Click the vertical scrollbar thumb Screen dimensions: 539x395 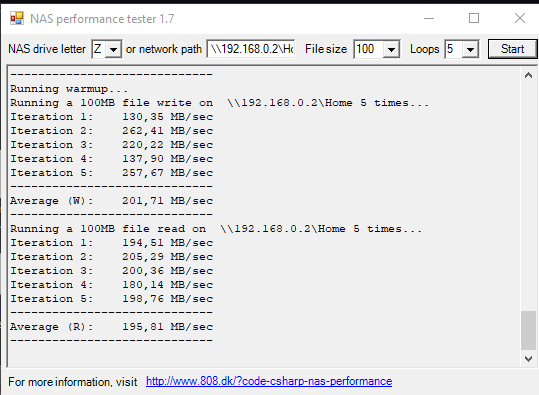[x=528, y=330]
